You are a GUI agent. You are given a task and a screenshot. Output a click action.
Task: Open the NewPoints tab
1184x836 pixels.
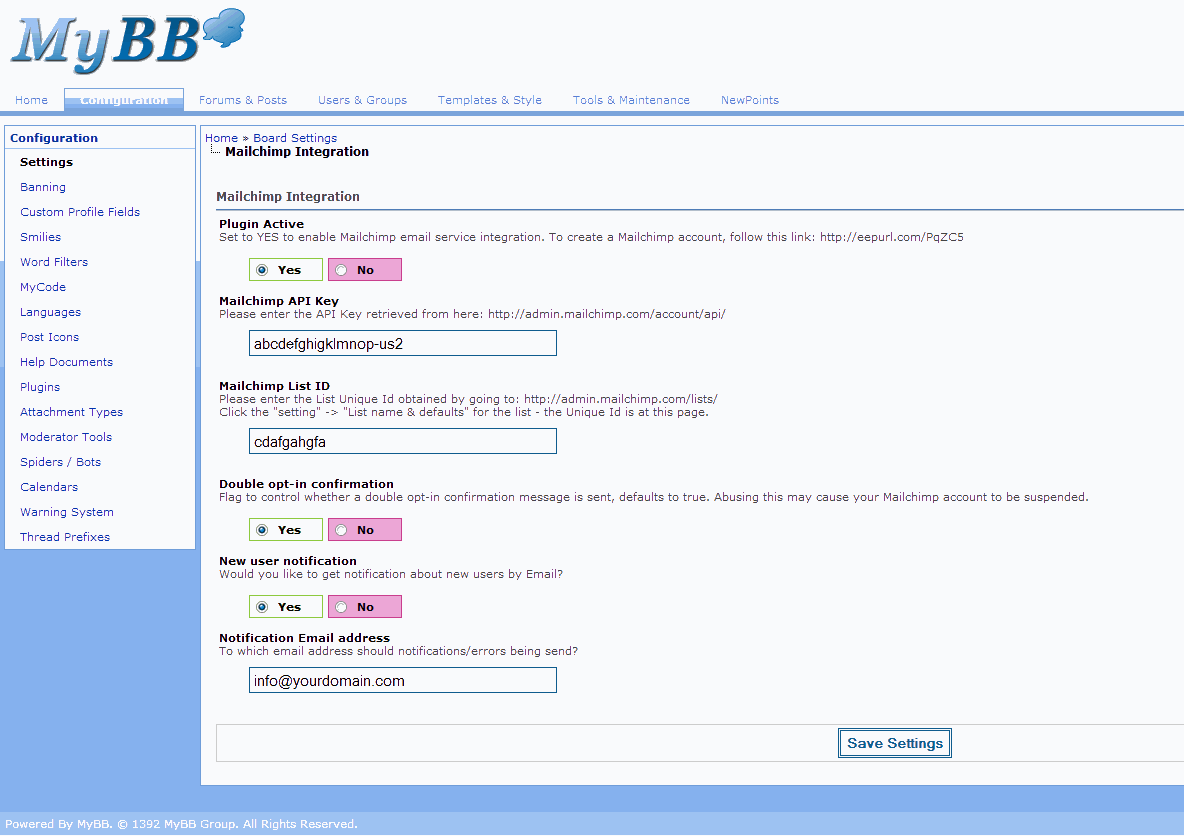point(750,100)
